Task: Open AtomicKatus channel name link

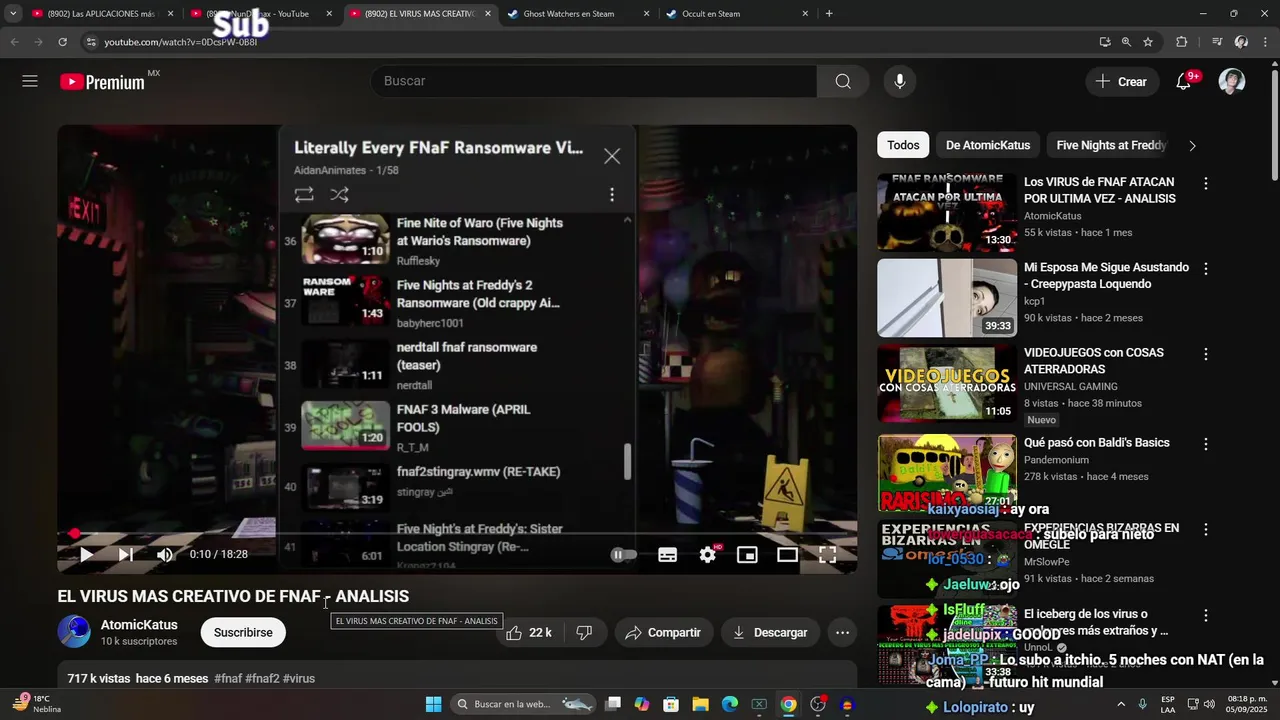Action: point(139,625)
